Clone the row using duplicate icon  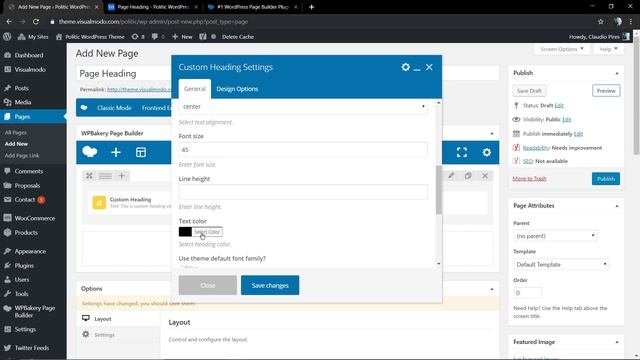tap(468, 176)
